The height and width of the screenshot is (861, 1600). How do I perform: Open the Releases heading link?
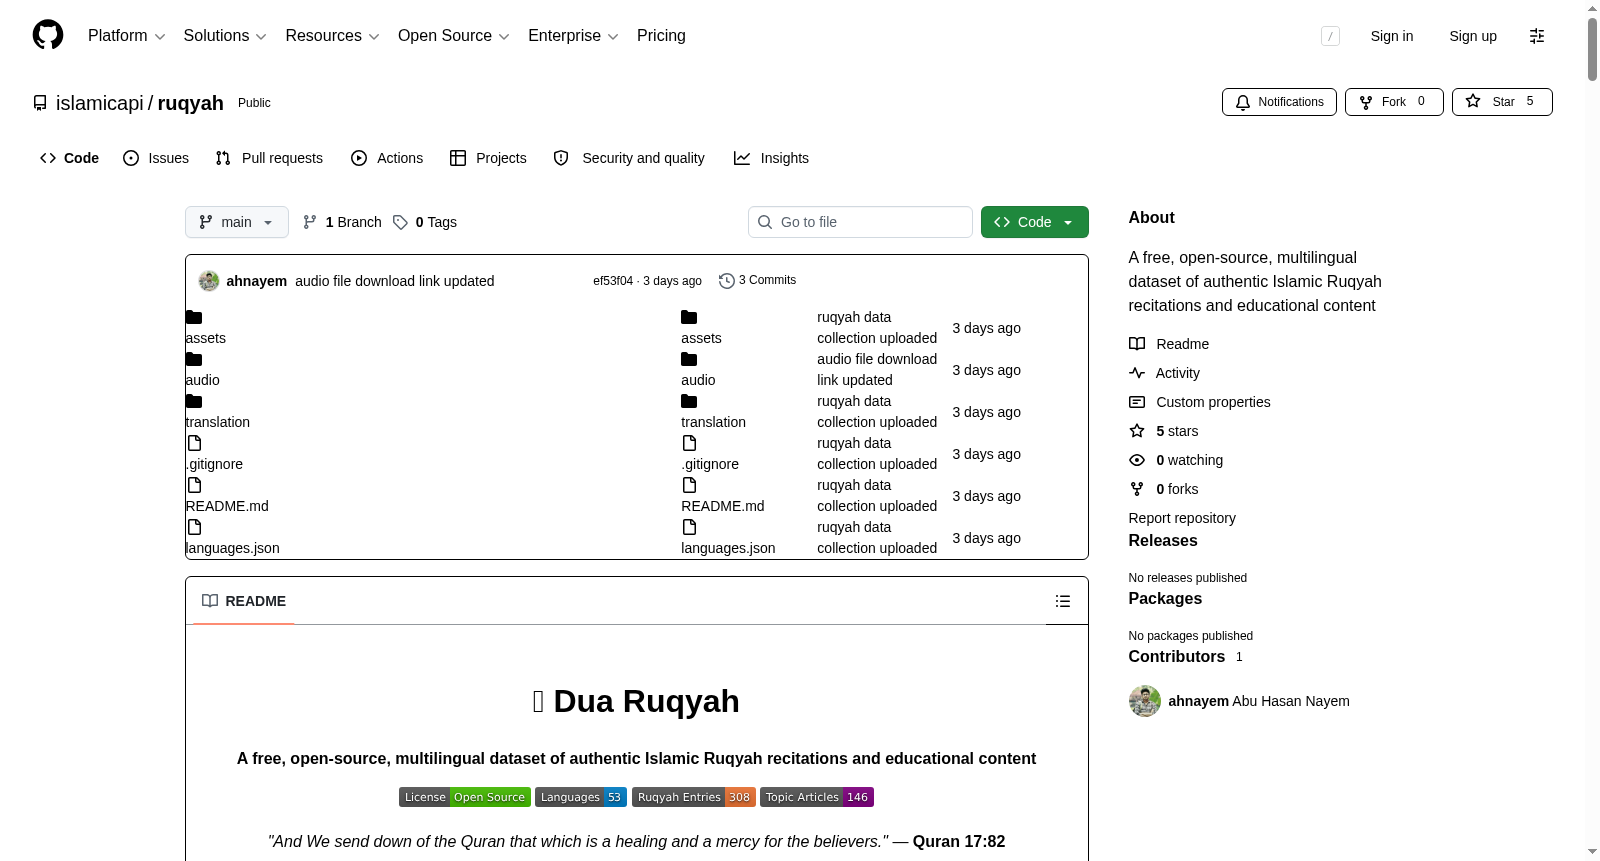(x=1163, y=541)
